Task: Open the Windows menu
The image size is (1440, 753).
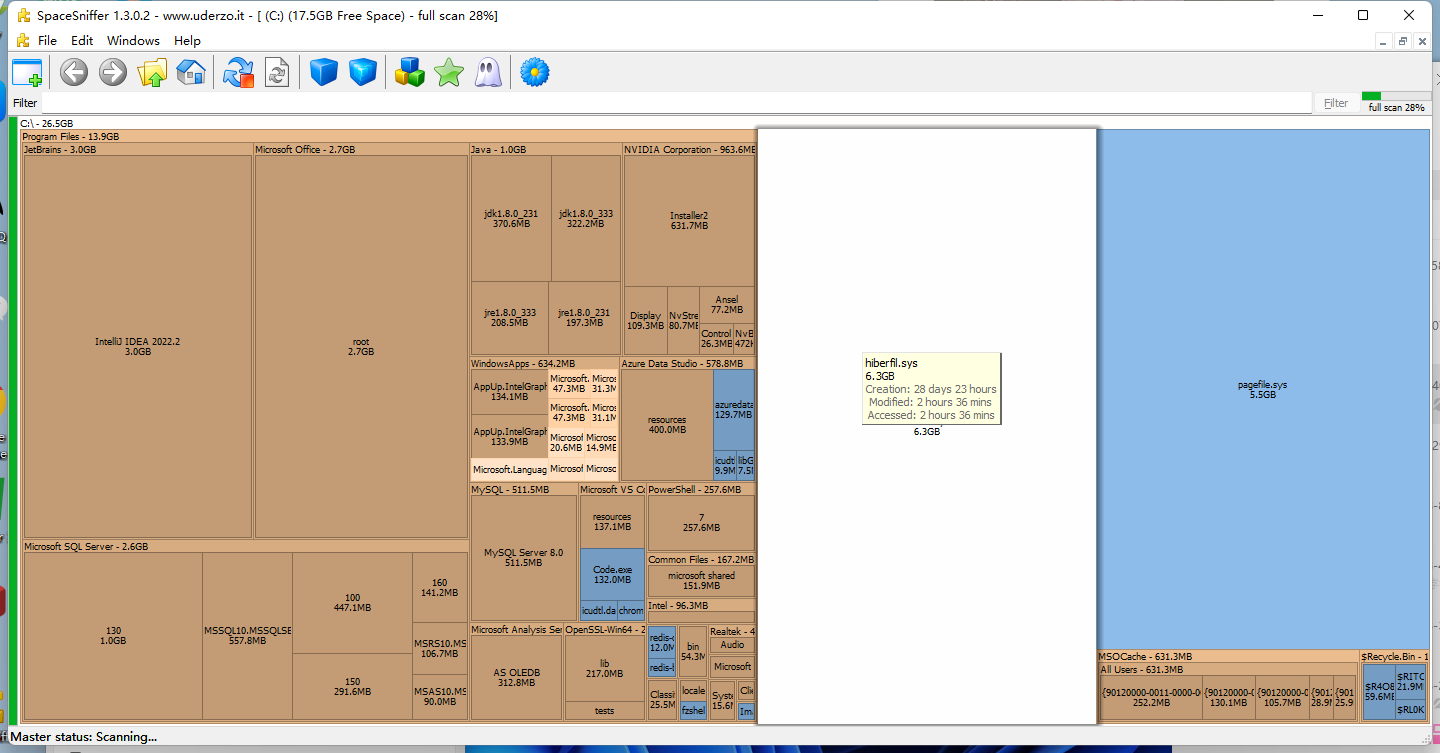Action: coord(133,41)
